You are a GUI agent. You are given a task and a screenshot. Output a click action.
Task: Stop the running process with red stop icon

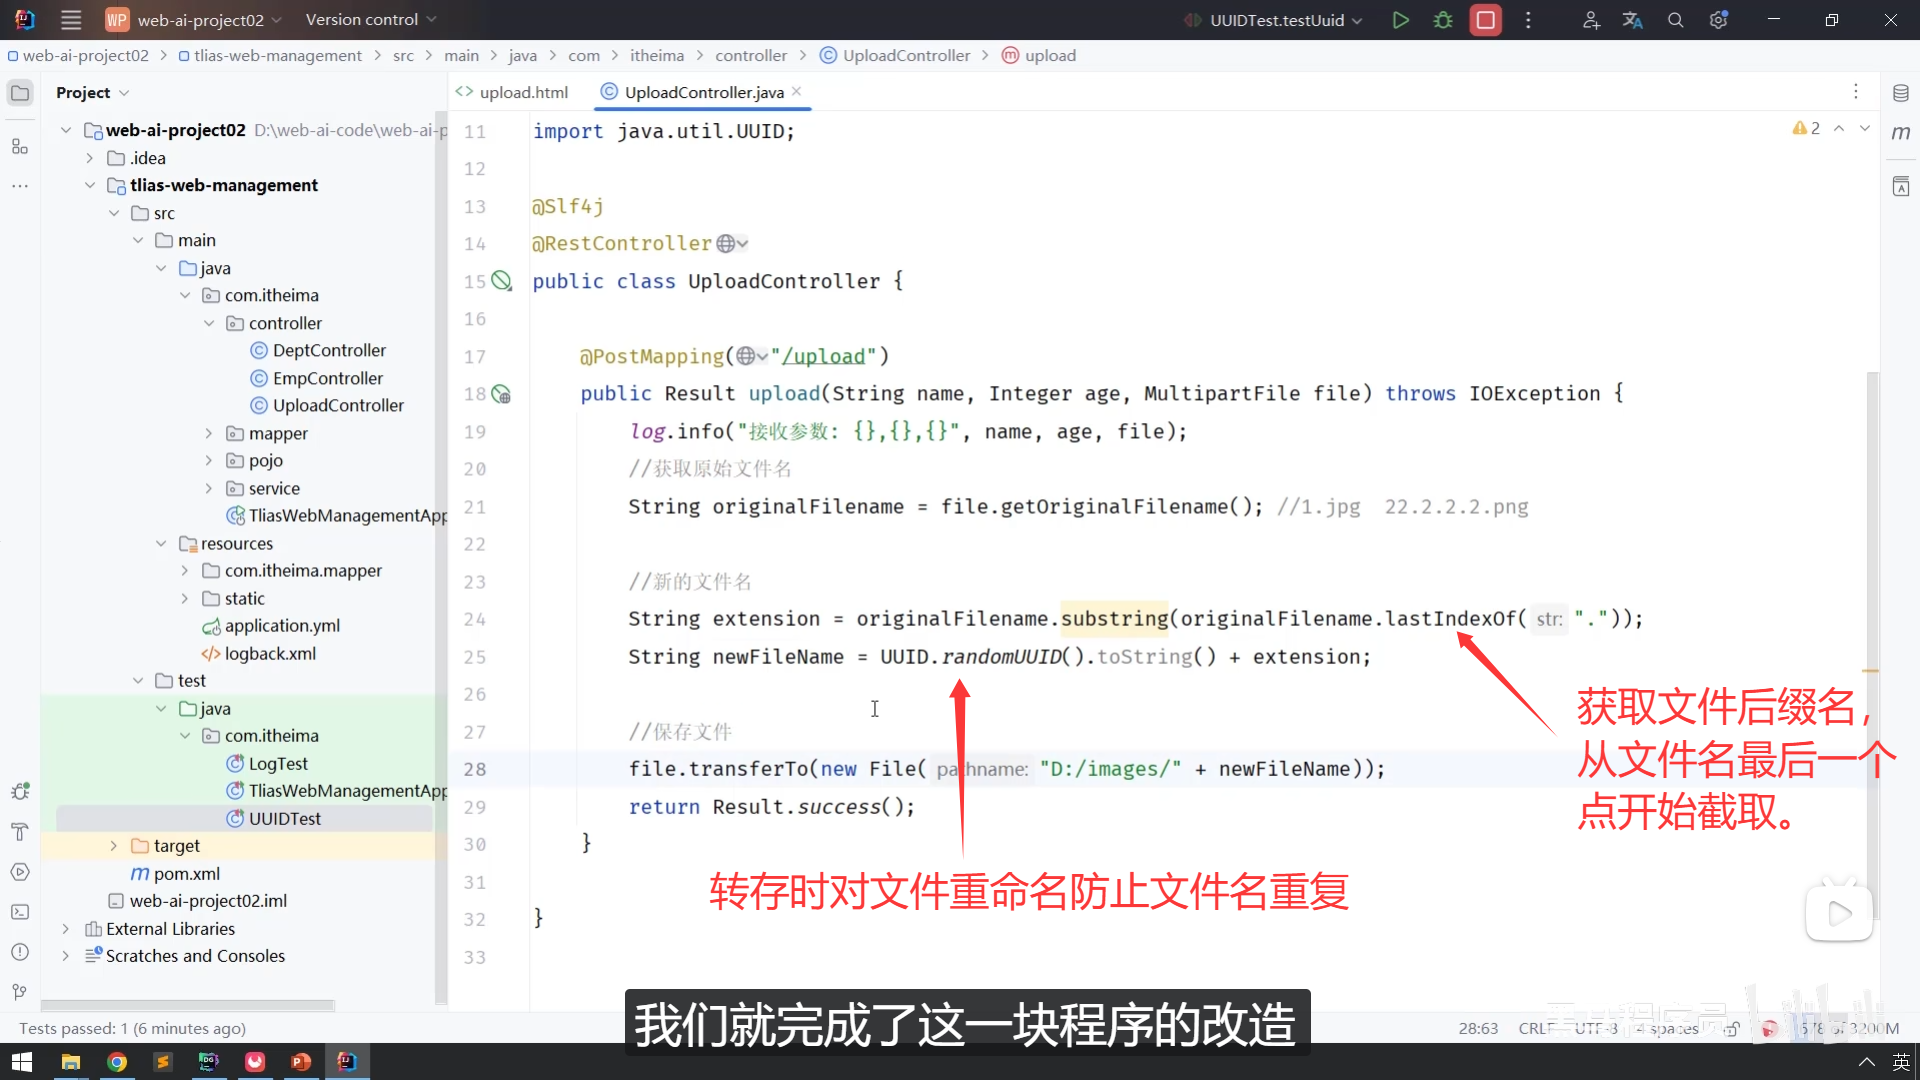click(x=1486, y=20)
